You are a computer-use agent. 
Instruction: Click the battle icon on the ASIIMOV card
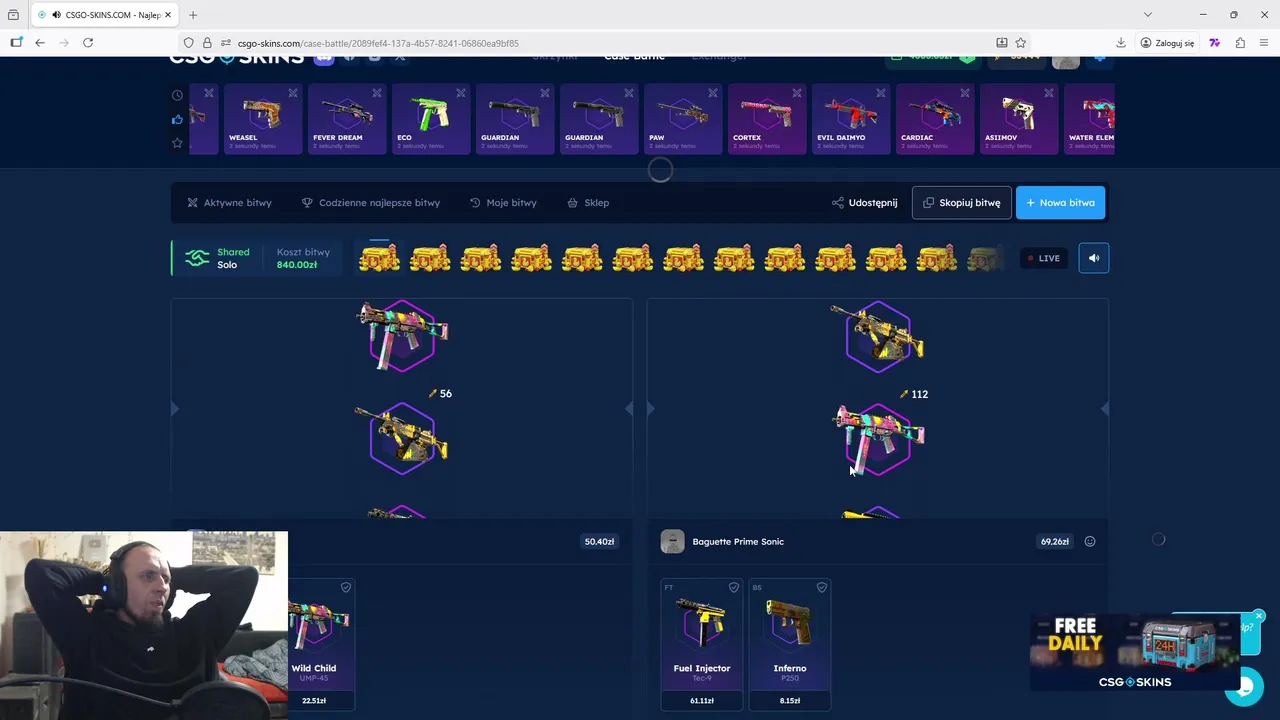pyautogui.click(x=1049, y=93)
